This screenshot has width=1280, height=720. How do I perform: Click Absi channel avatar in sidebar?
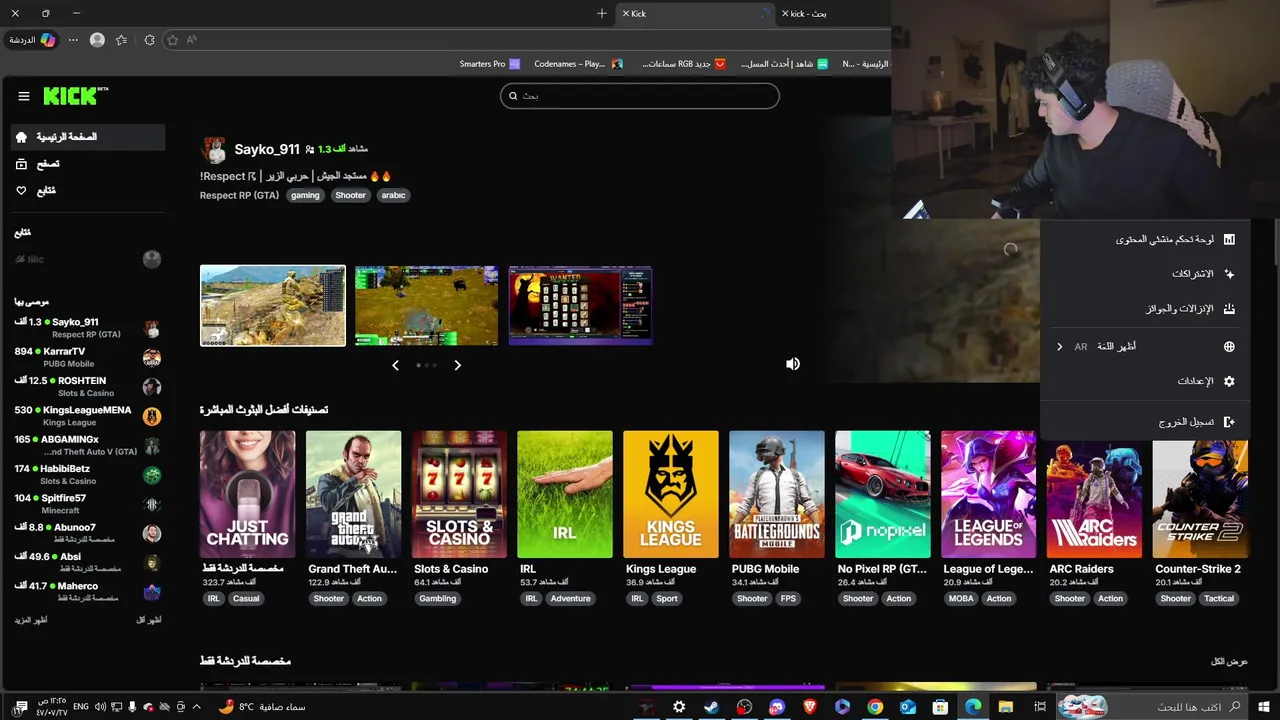point(152,562)
